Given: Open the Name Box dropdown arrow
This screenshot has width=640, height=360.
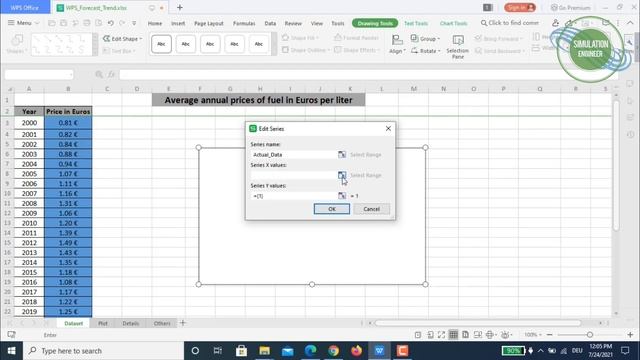Looking at the screenshot, I should 71,74.
